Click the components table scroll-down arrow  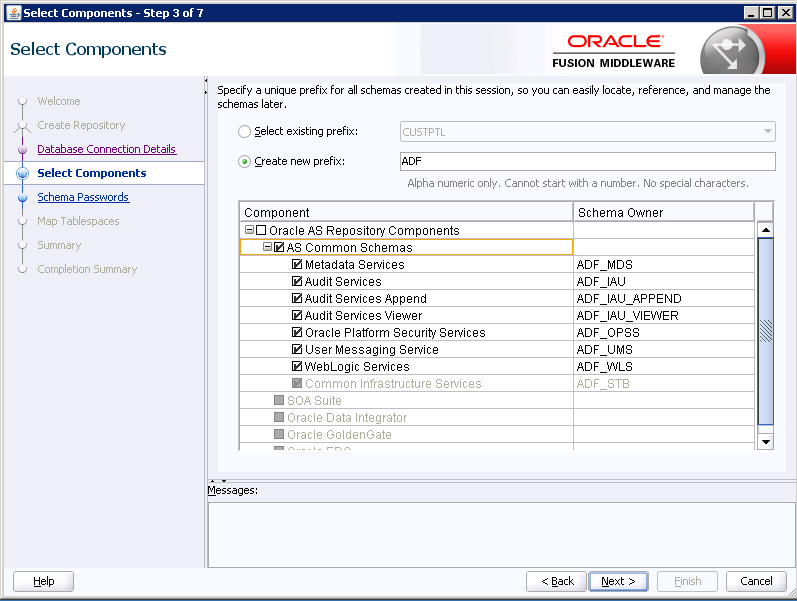click(x=765, y=442)
